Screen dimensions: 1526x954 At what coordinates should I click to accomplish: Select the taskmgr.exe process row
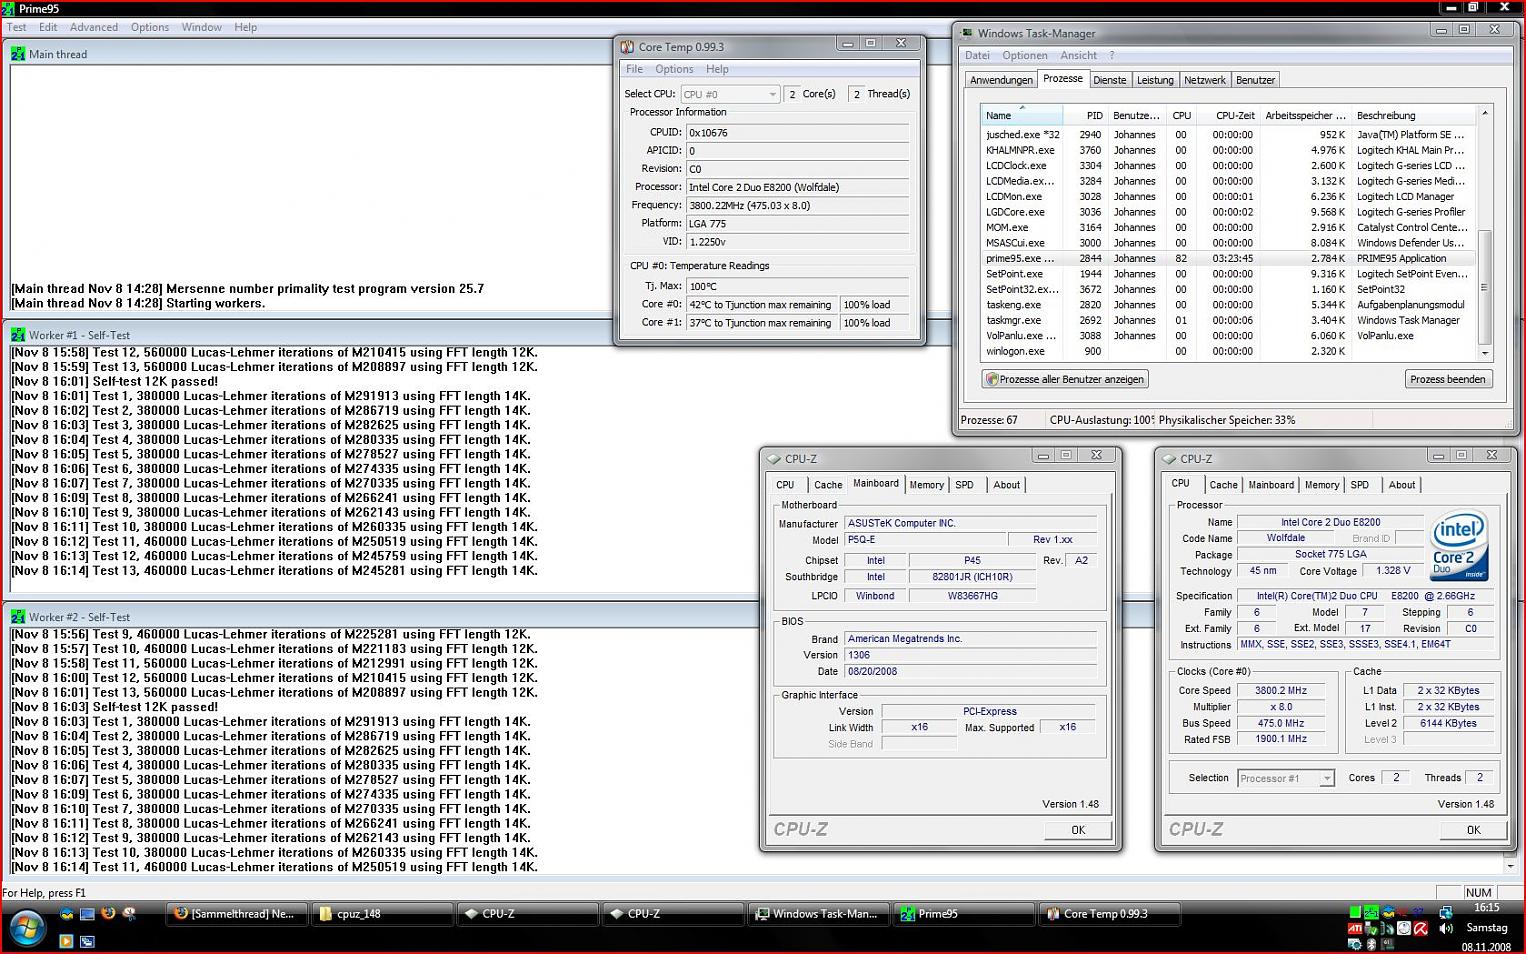(x=1228, y=320)
